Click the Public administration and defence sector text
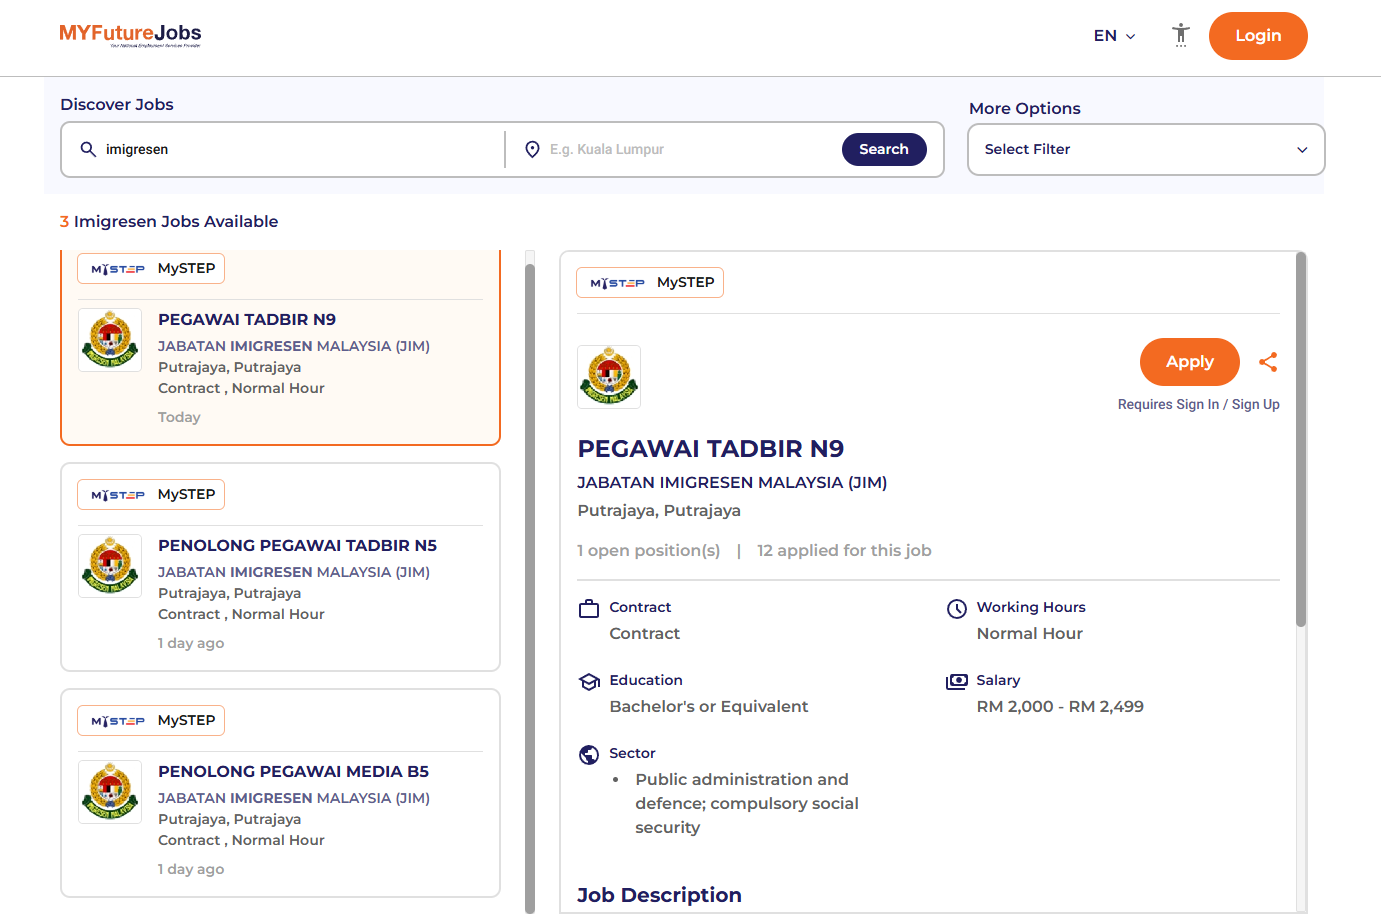The width and height of the screenshot is (1381, 914). 747,803
